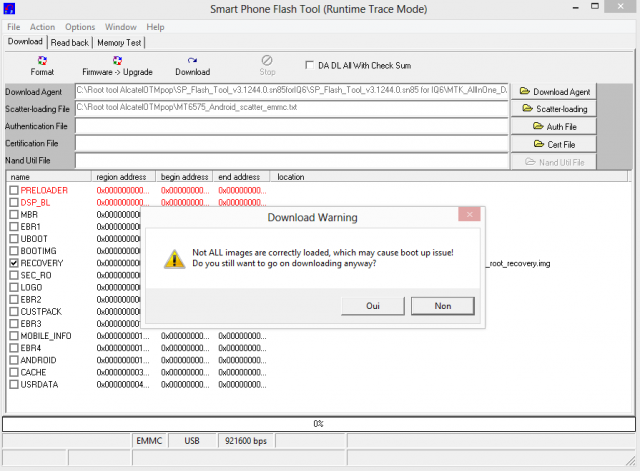Switch to the Download tab
The image size is (640, 471).
pos(25,42)
